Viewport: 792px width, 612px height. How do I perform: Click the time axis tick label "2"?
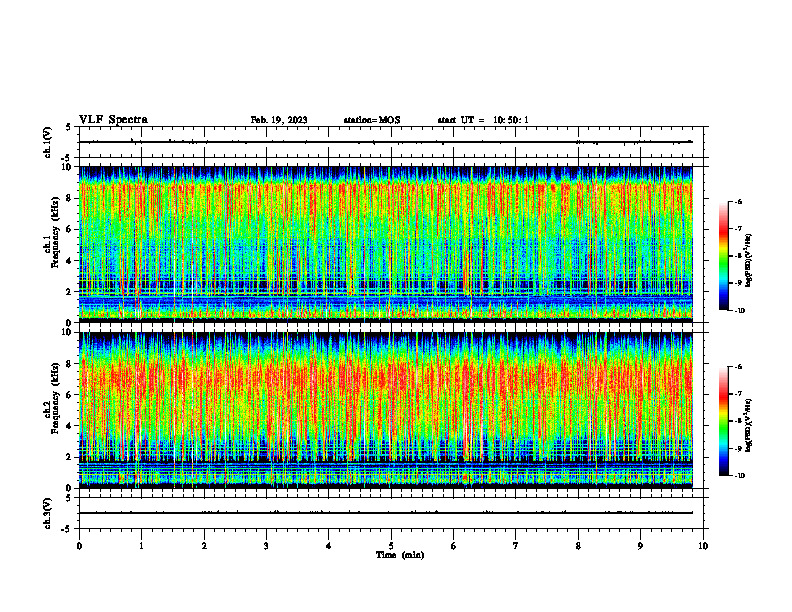[x=204, y=546]
